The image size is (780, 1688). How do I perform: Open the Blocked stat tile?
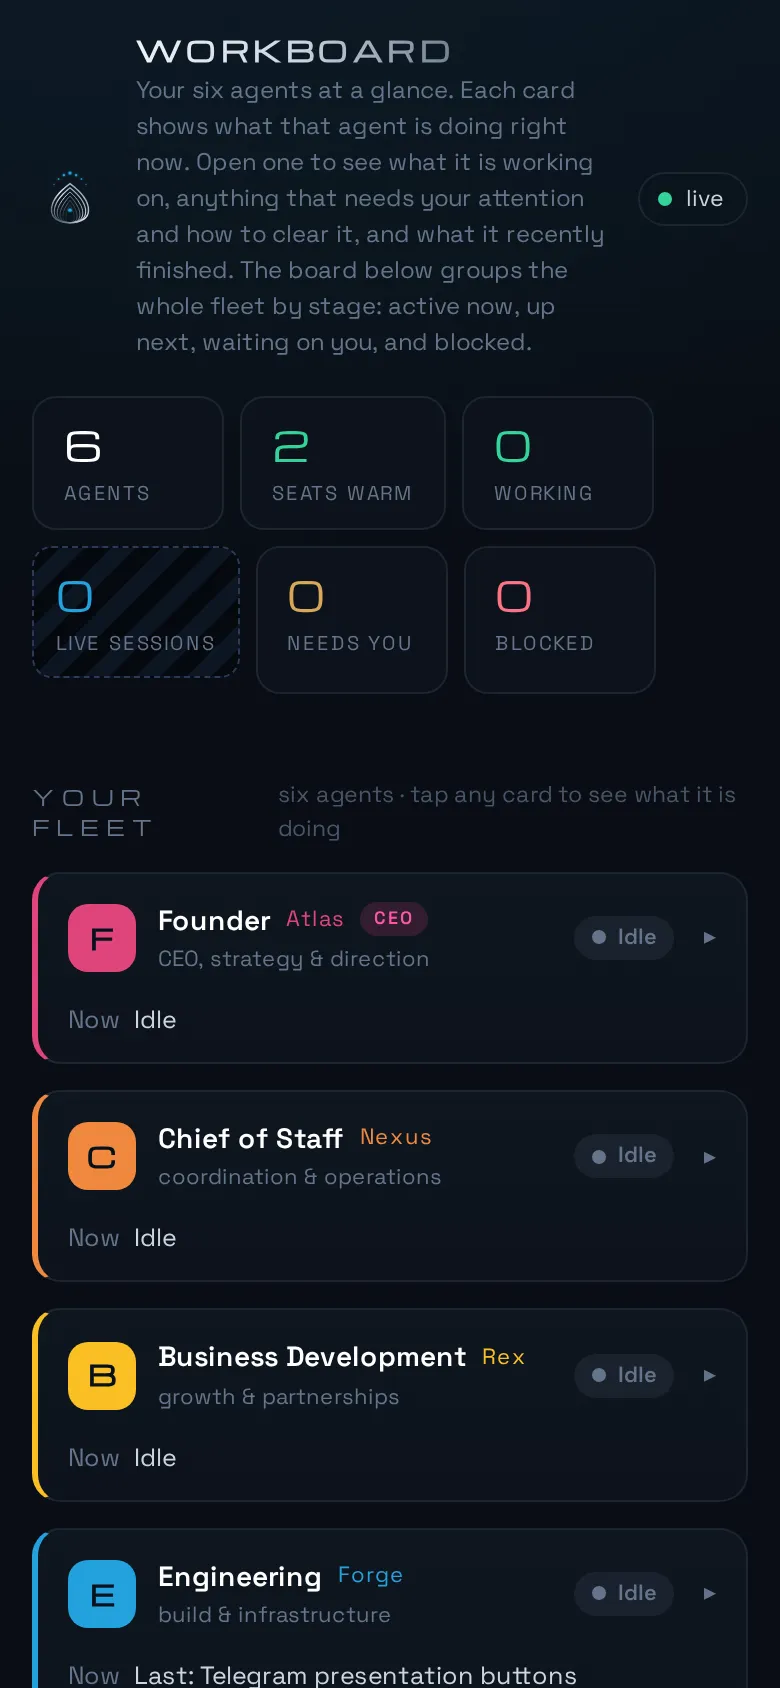(x=560, y=620)
